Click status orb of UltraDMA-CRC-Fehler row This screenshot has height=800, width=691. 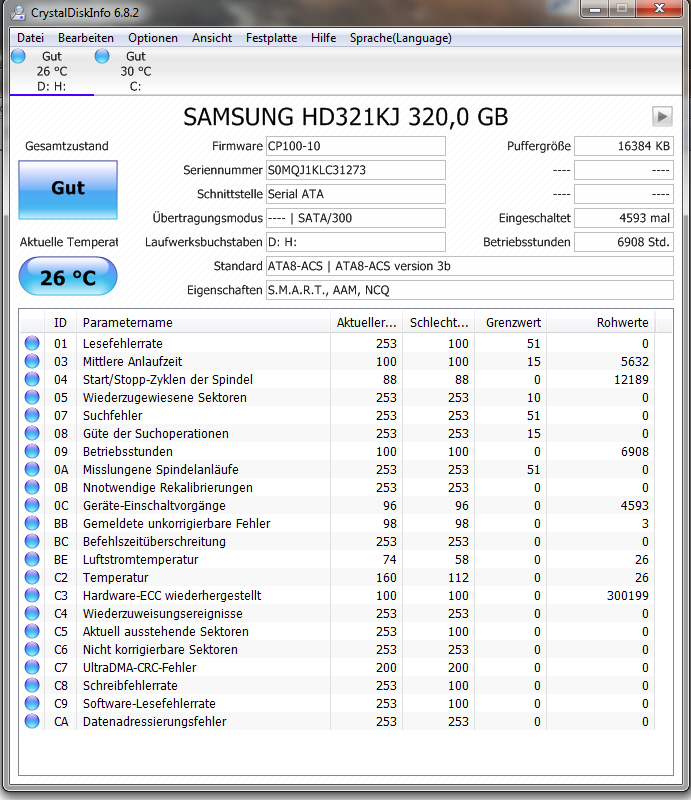click(32, 667)
